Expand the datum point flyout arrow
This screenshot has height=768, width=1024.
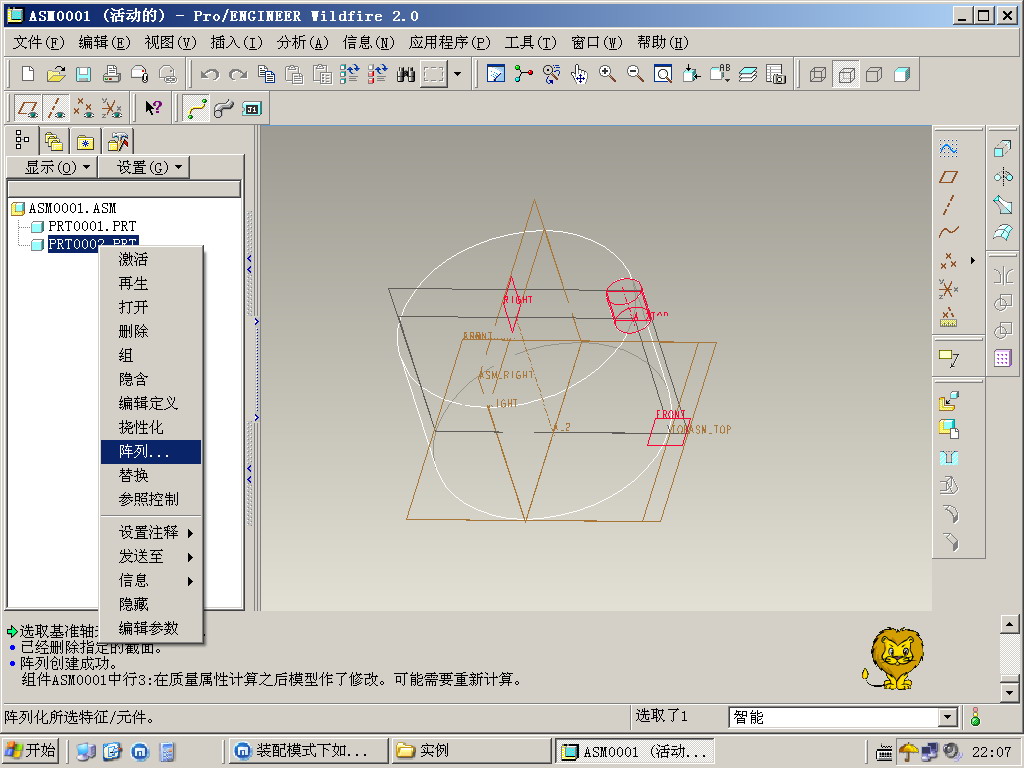[x=972, y=261]
